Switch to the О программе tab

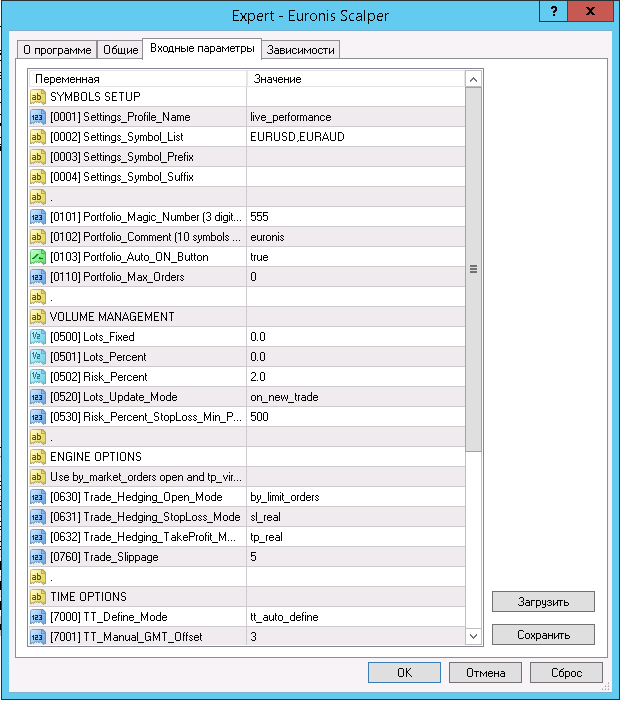pyautogui.click(x=57, y=50)
